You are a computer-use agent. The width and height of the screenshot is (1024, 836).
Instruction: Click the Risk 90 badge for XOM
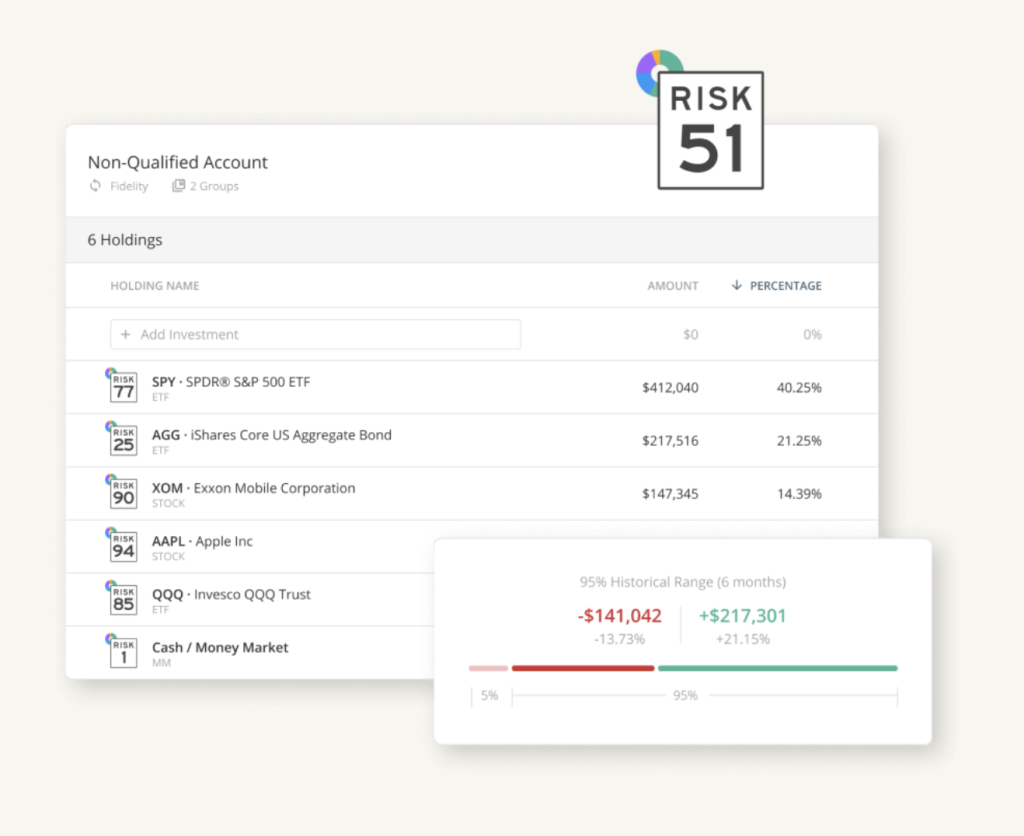point(123,493)
